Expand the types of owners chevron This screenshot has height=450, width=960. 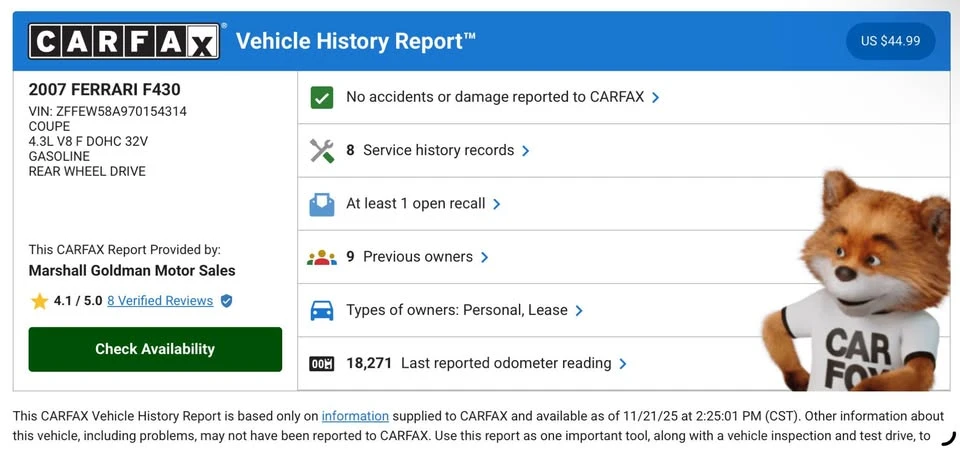[579, 310]
